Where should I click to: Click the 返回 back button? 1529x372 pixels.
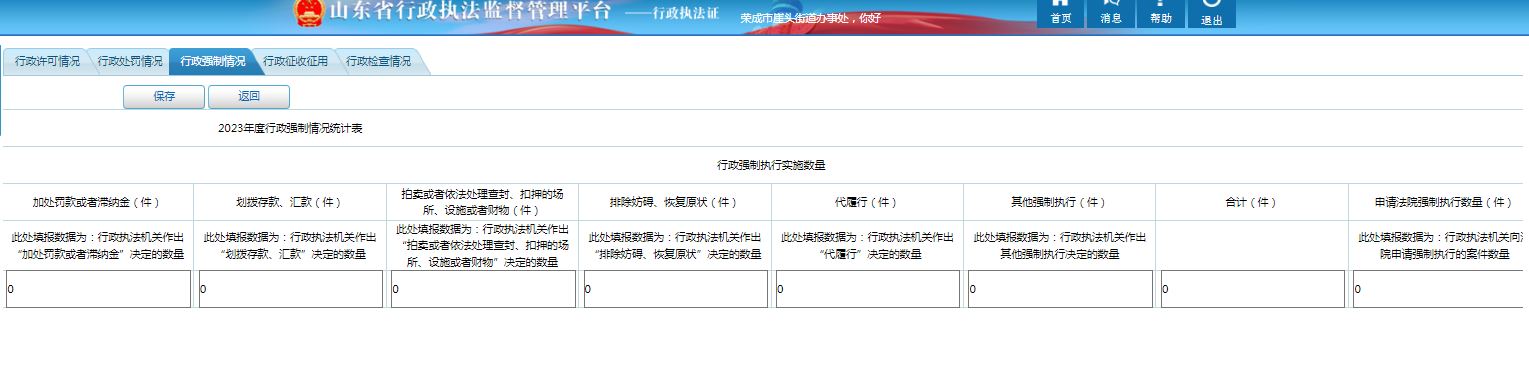tap(249, 97)
